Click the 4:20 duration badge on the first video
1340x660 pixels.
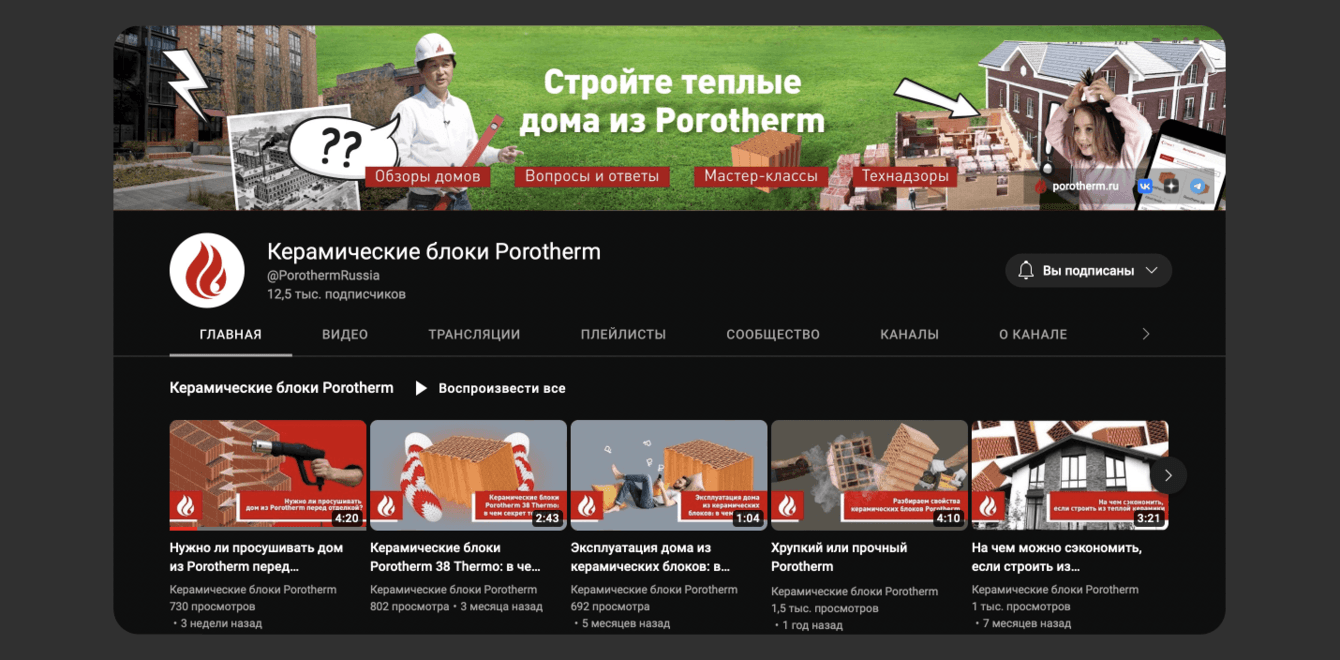click(347, 519)
